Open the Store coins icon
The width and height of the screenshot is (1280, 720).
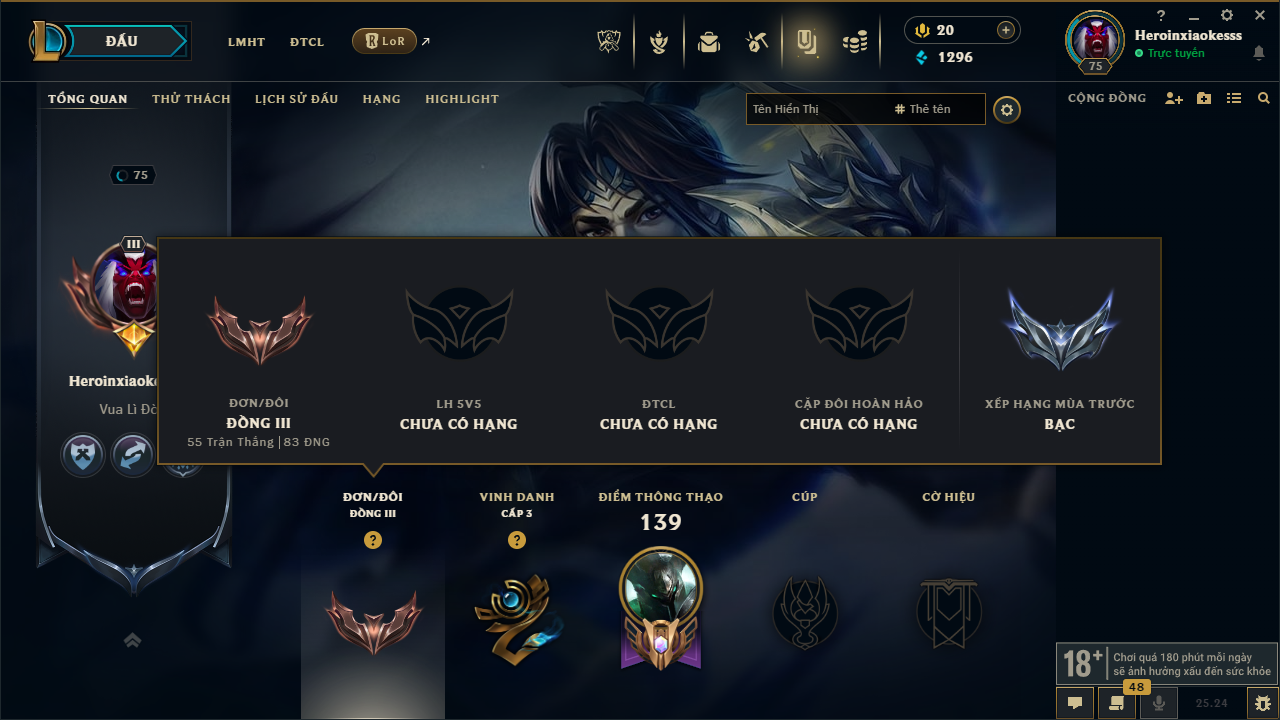pos(854,42)
